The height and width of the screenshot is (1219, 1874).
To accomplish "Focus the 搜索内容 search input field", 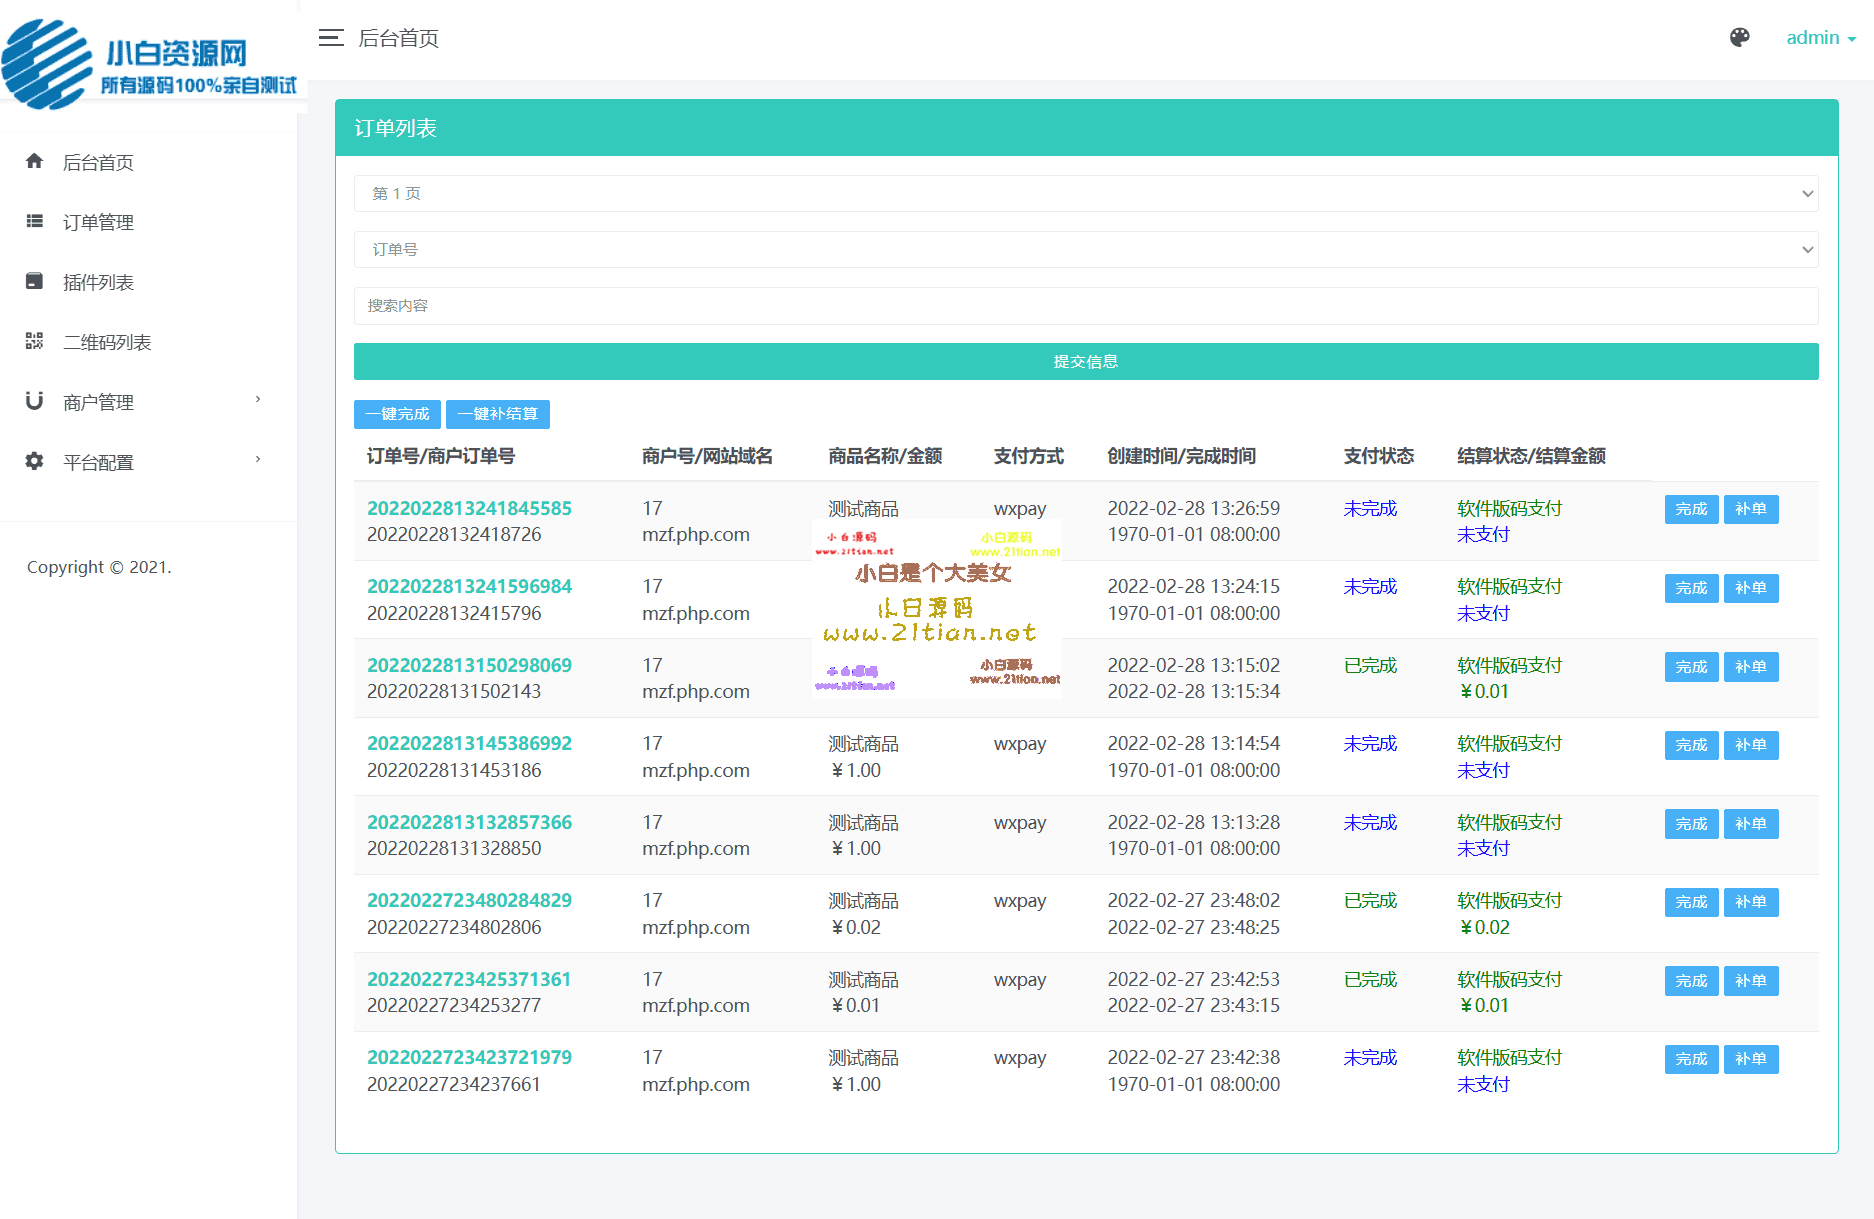I will point(1085,306).
